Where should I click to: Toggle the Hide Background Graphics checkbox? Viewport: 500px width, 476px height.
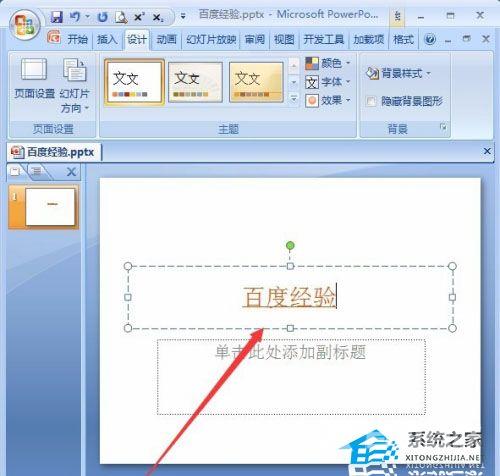click(x=370, y=101)
